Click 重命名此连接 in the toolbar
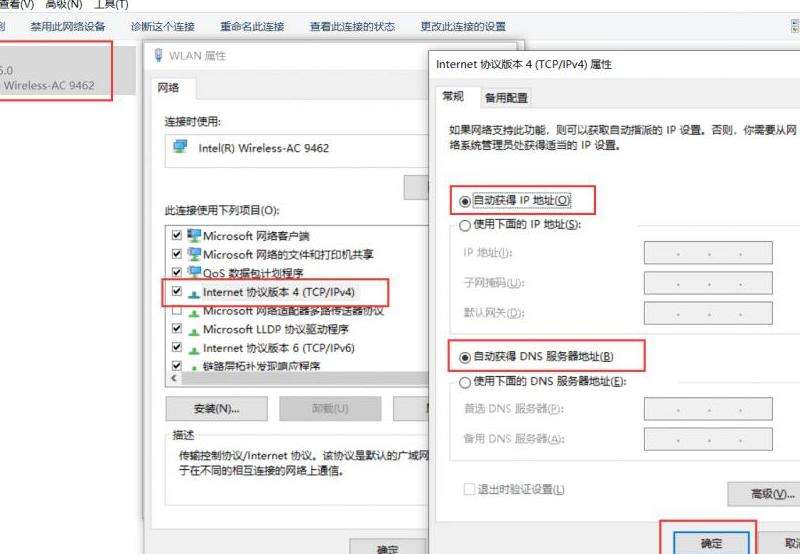Screen dimensions: 800x554 [x=252, y=26]
